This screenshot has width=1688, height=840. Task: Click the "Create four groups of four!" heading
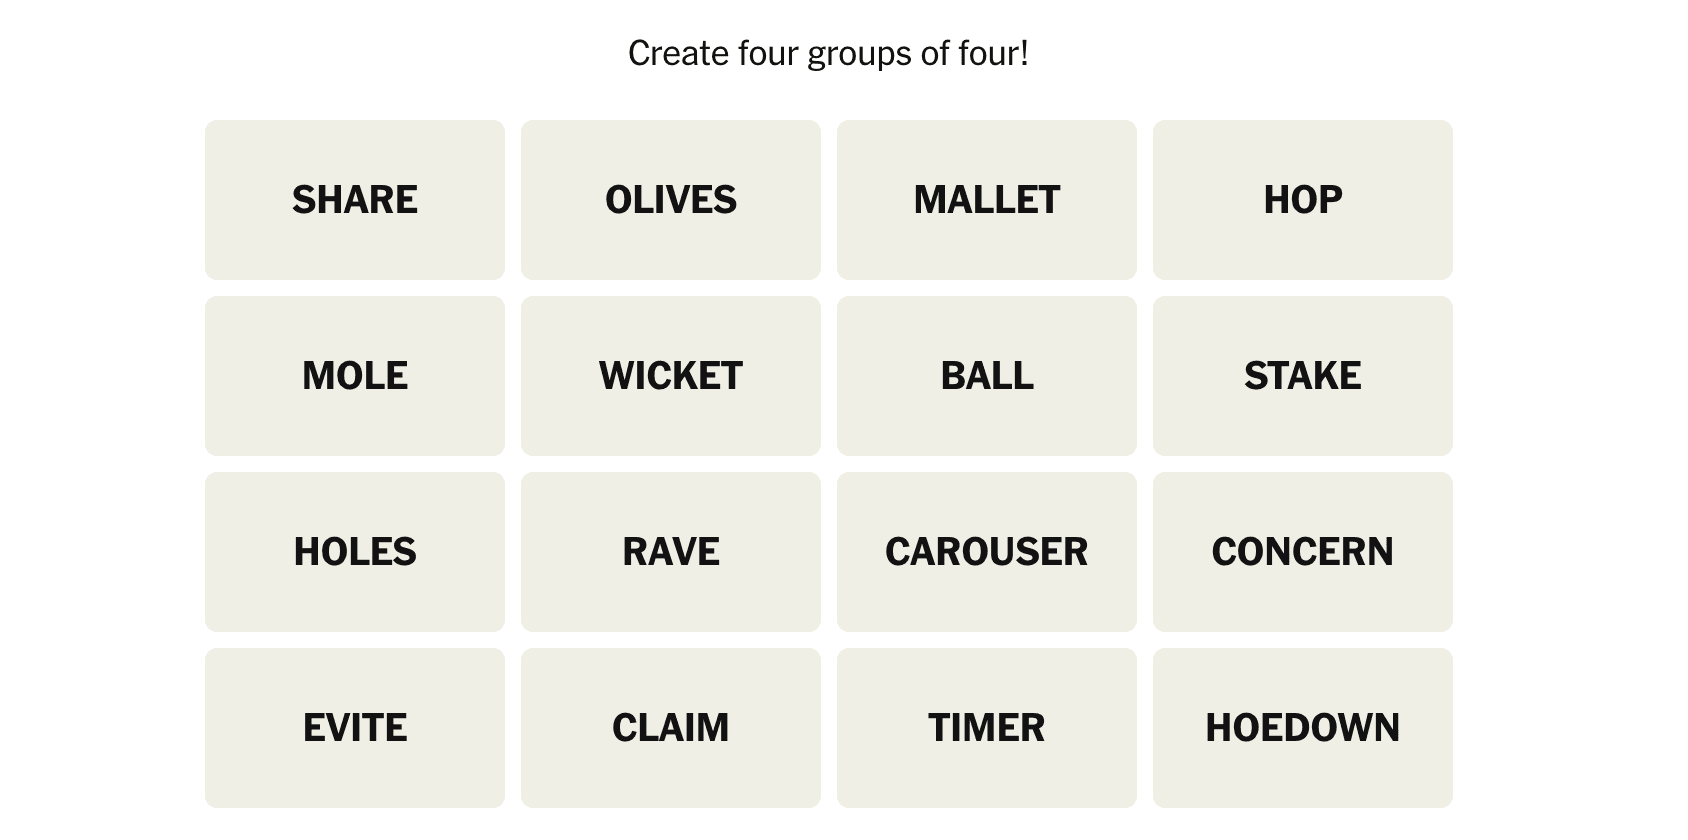pos(828,54)
